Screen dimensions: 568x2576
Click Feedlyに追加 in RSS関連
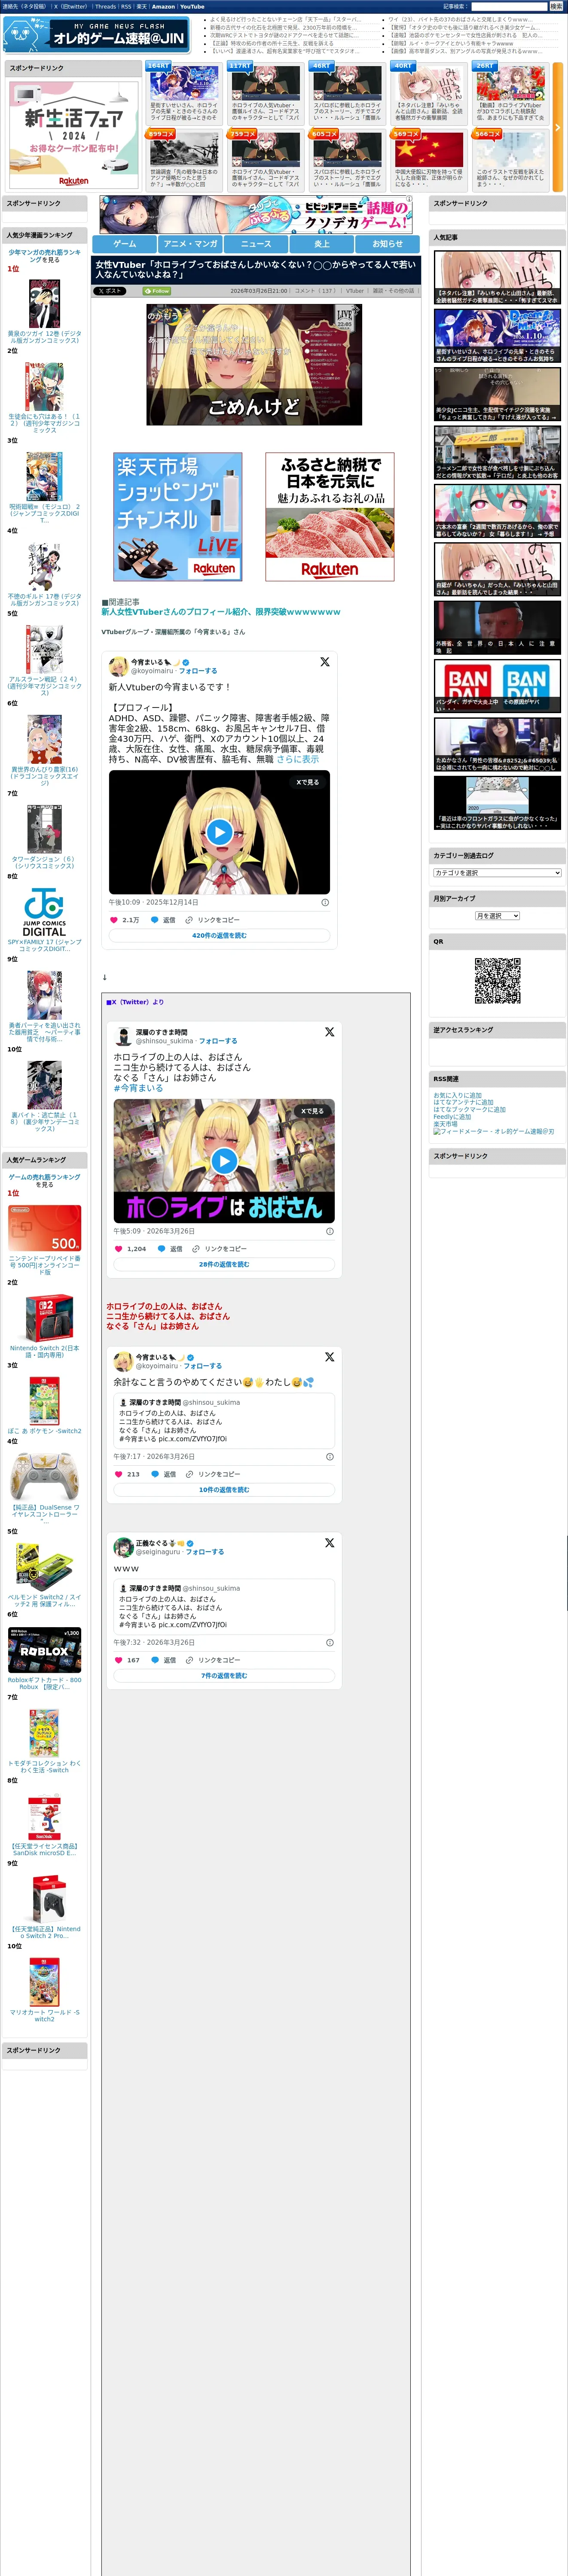(452, 1117)
